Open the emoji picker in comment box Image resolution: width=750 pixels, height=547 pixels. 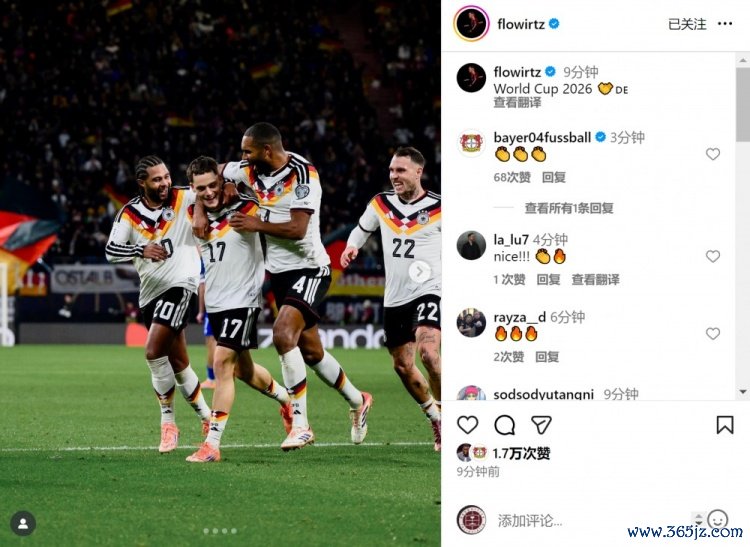coord(717,519)
